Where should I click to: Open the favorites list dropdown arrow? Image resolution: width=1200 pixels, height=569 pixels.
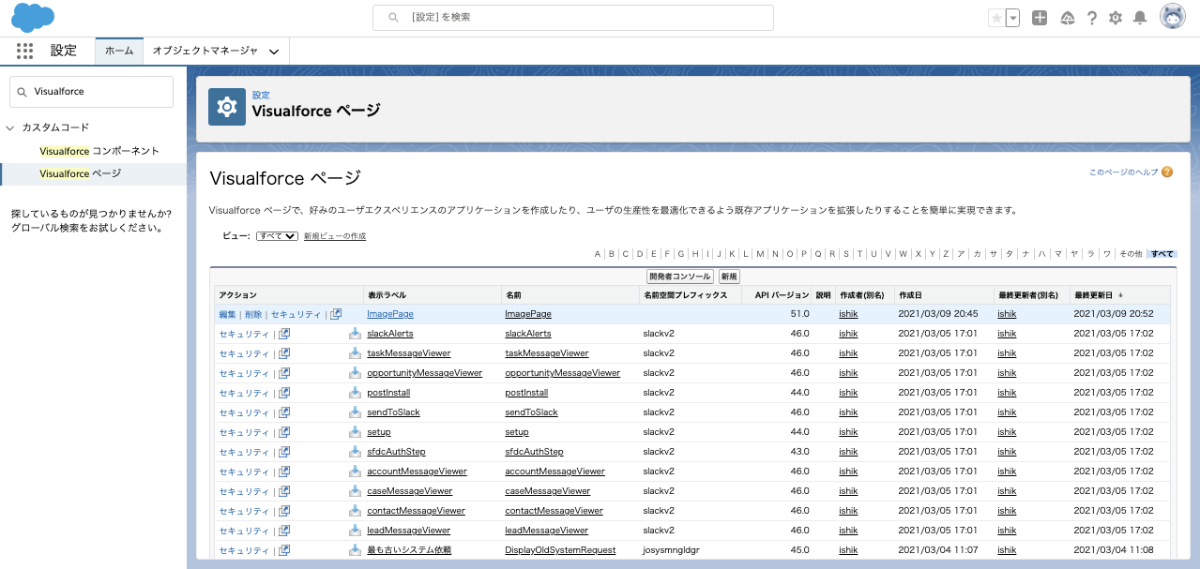(x=1013, y=17)
